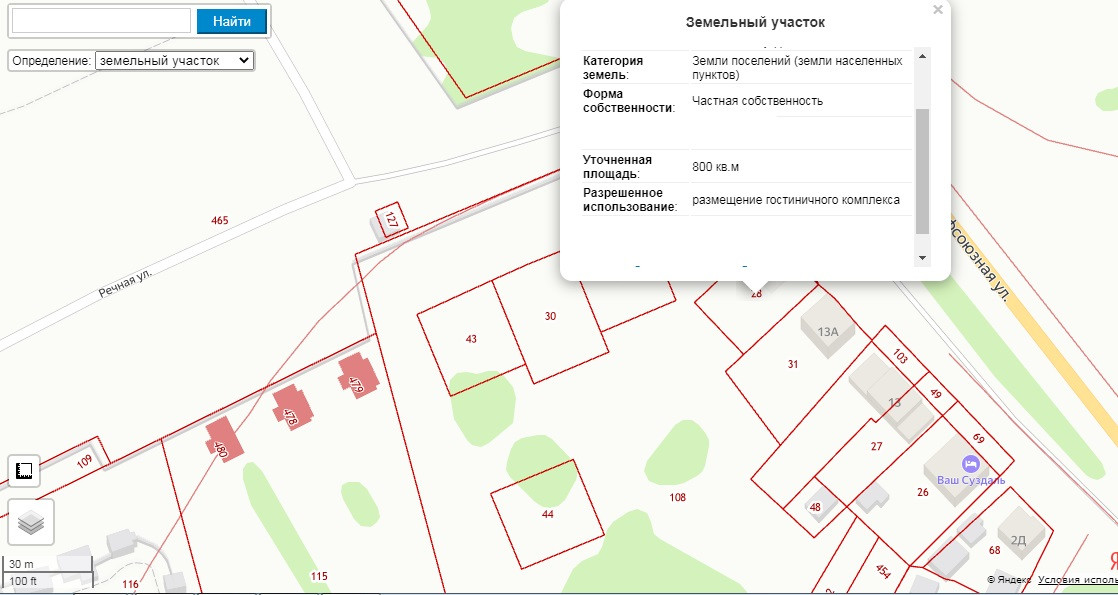Viewport: 1118px width, 595px height.
Task: Open the Определение dropdown list
Action: (174, 61)
